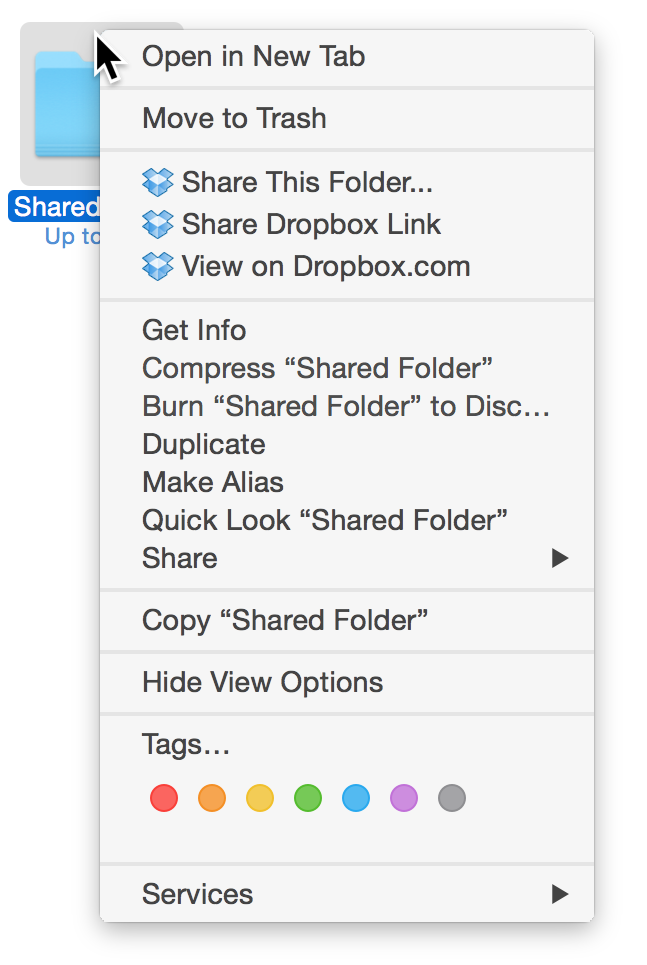Apply the orange tag color
647x965 pixels.
pos(212,798)
